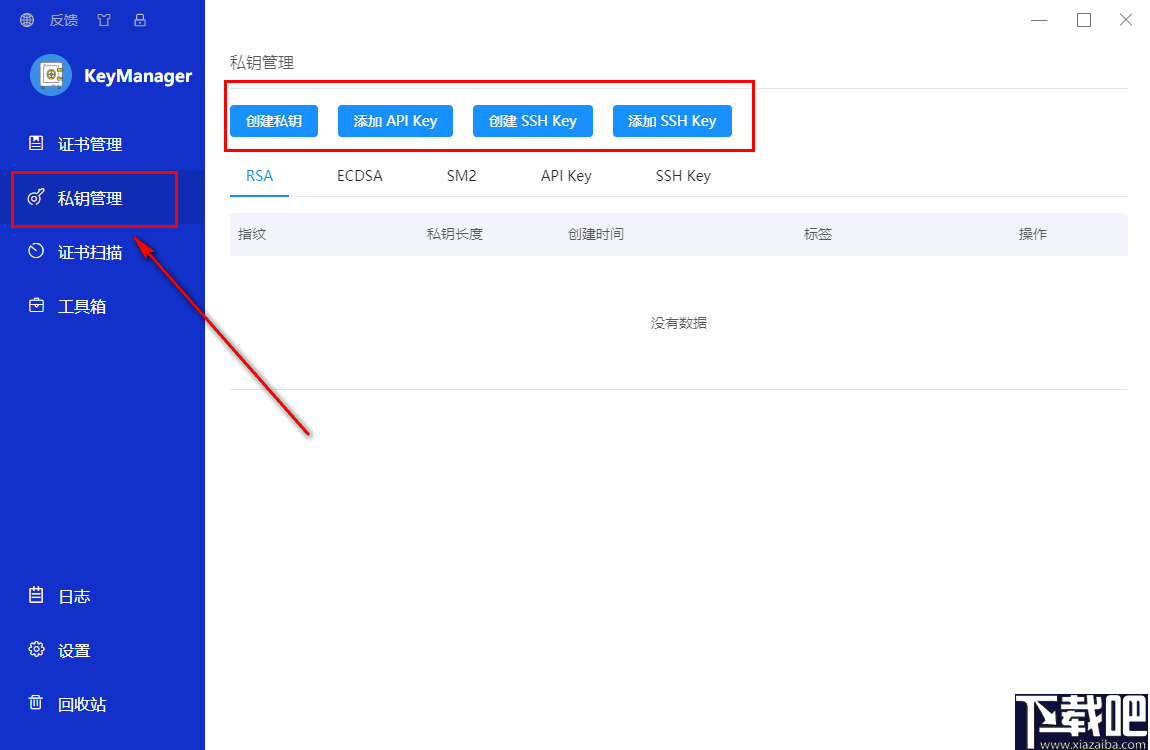This screenshot has width=1150, height=750.
Task: Click the KeyManager safe logo
Action: coord(49,74)
